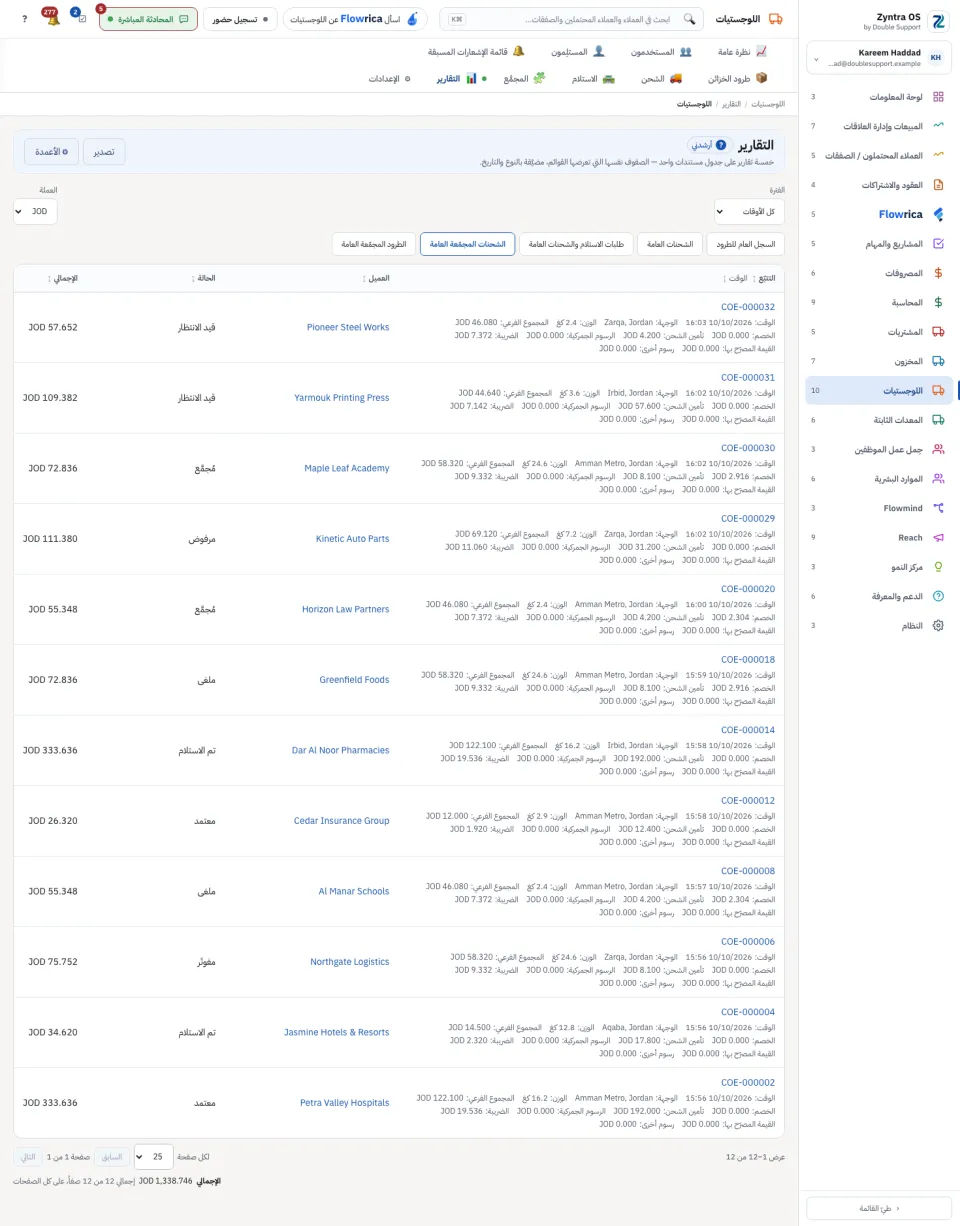Screen dimensions: 960x1226
Task: Sort by the total 'الإجمالي' column
Action: coord(62,278)
